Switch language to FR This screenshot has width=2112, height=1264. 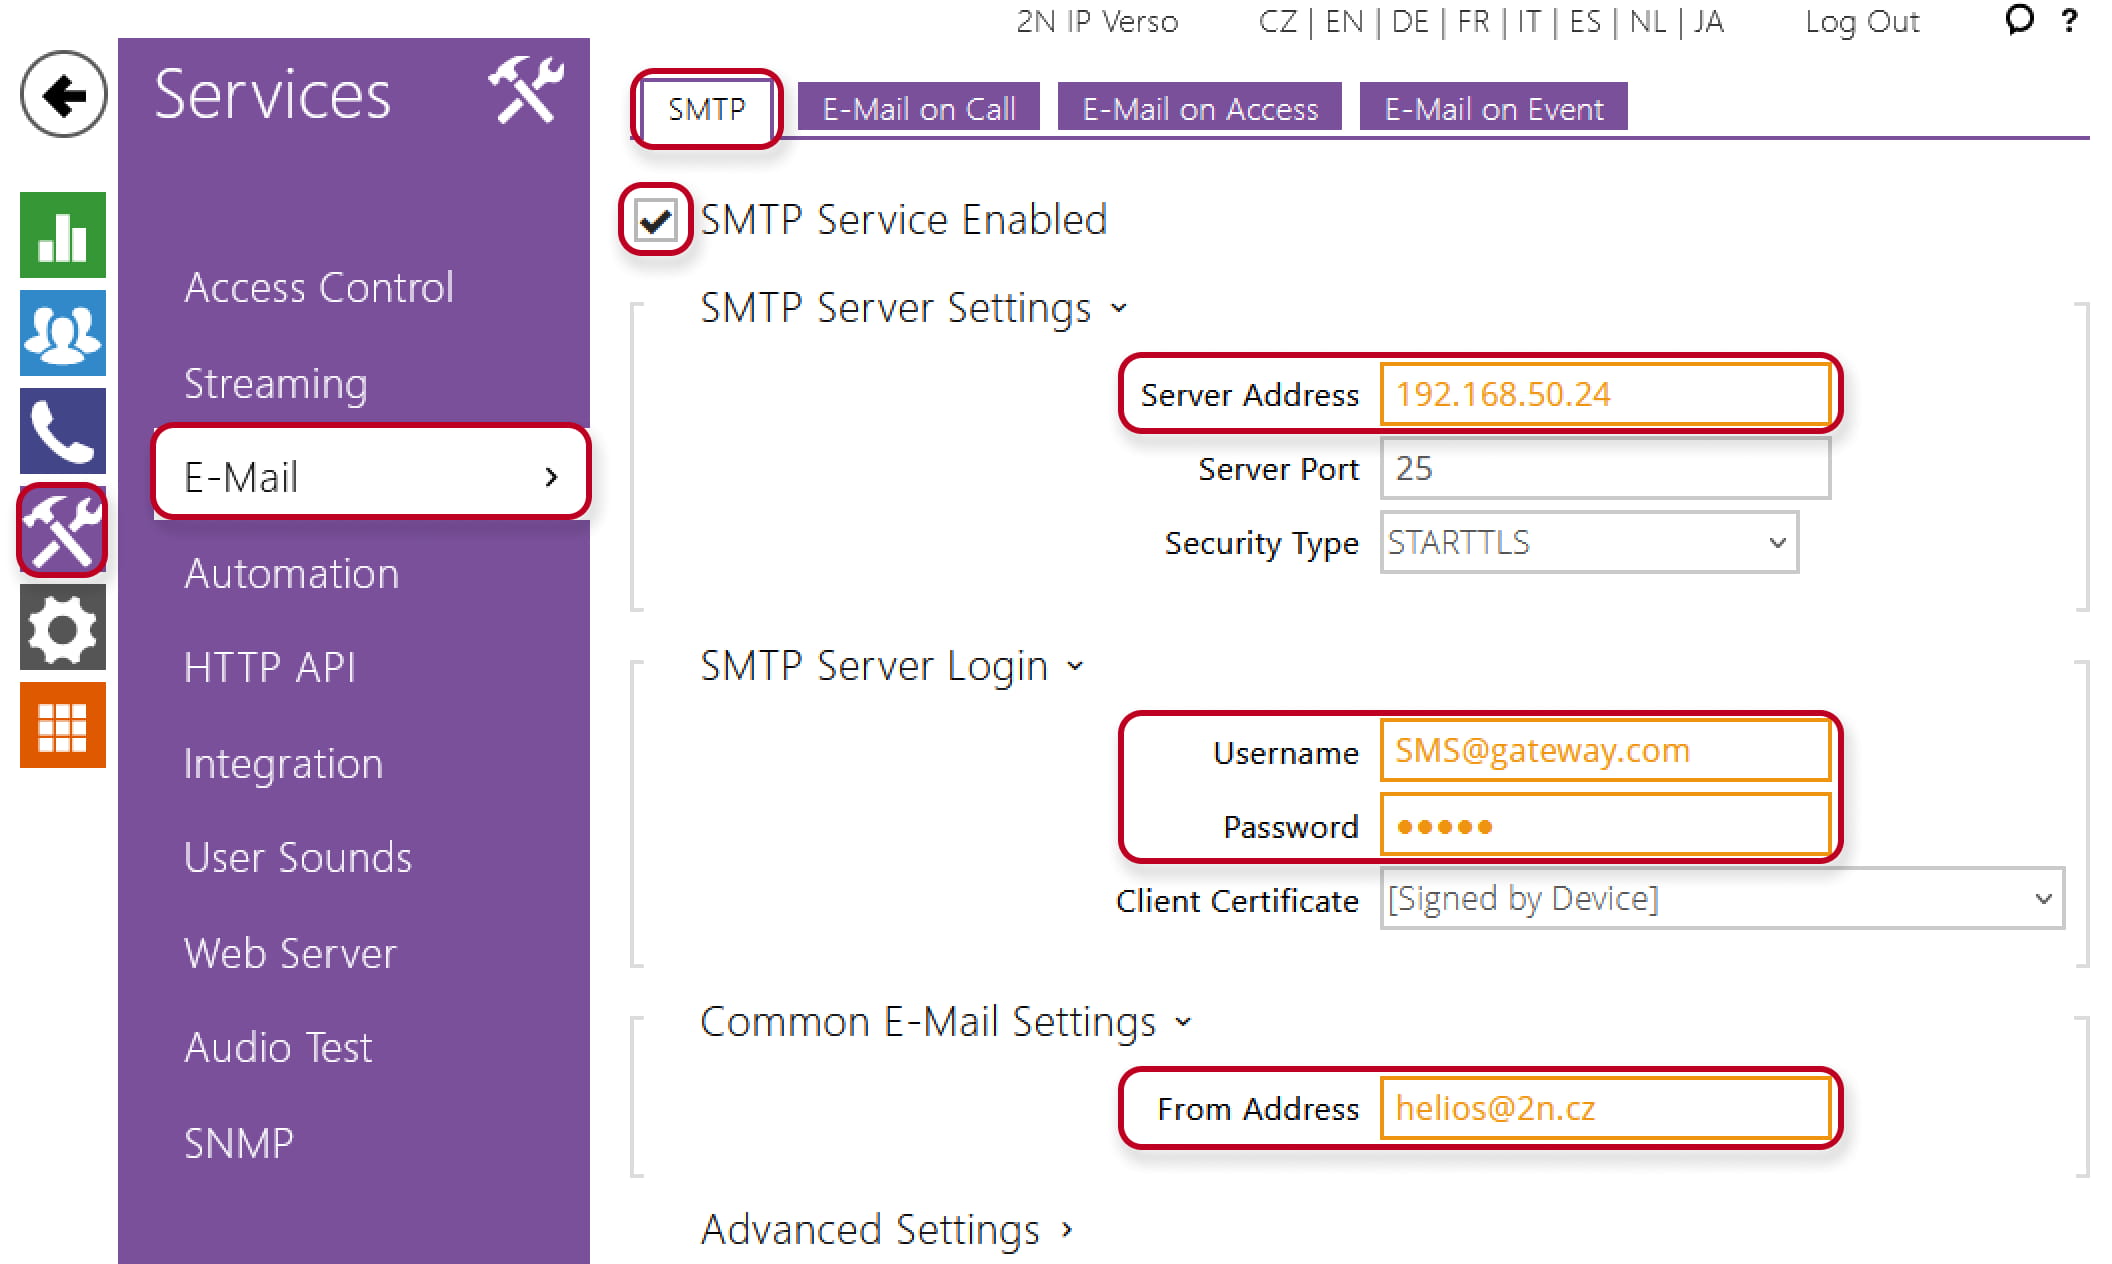click(x=1474, y=22)
